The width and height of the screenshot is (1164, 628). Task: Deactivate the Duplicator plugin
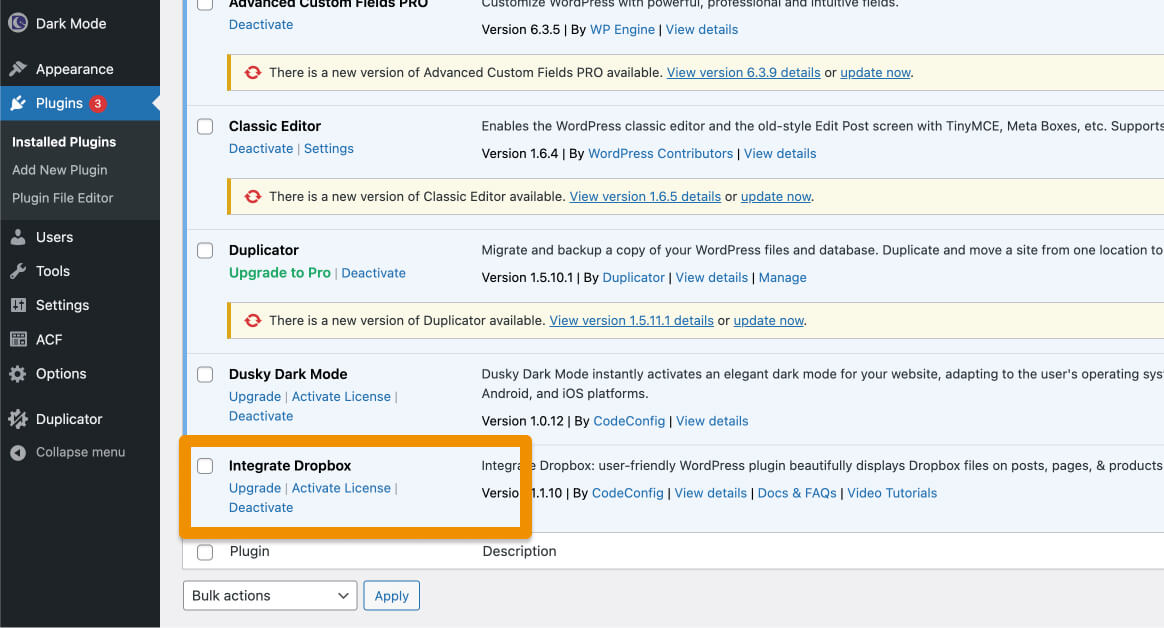click(x=373, y=273)
